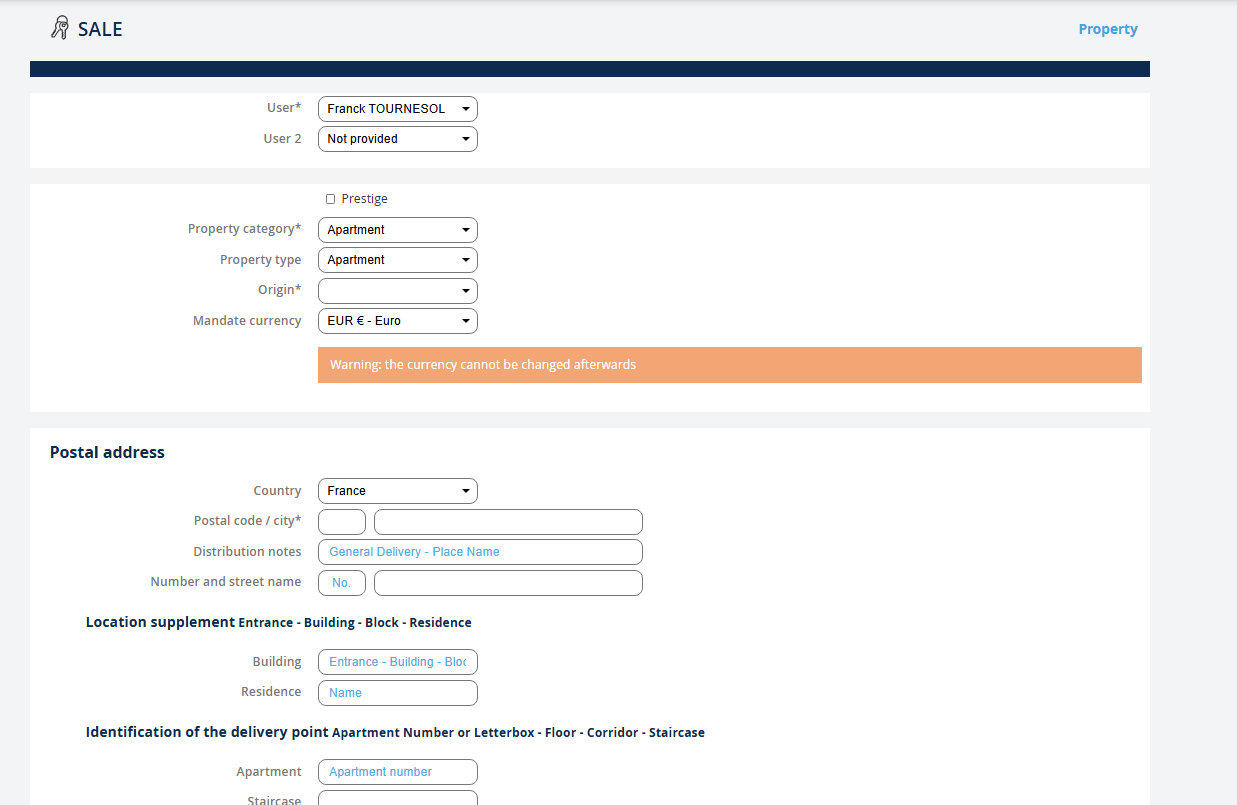Focus the city name field
Image resolution: width=1237 pixels, height=805 pixels.
508,522
